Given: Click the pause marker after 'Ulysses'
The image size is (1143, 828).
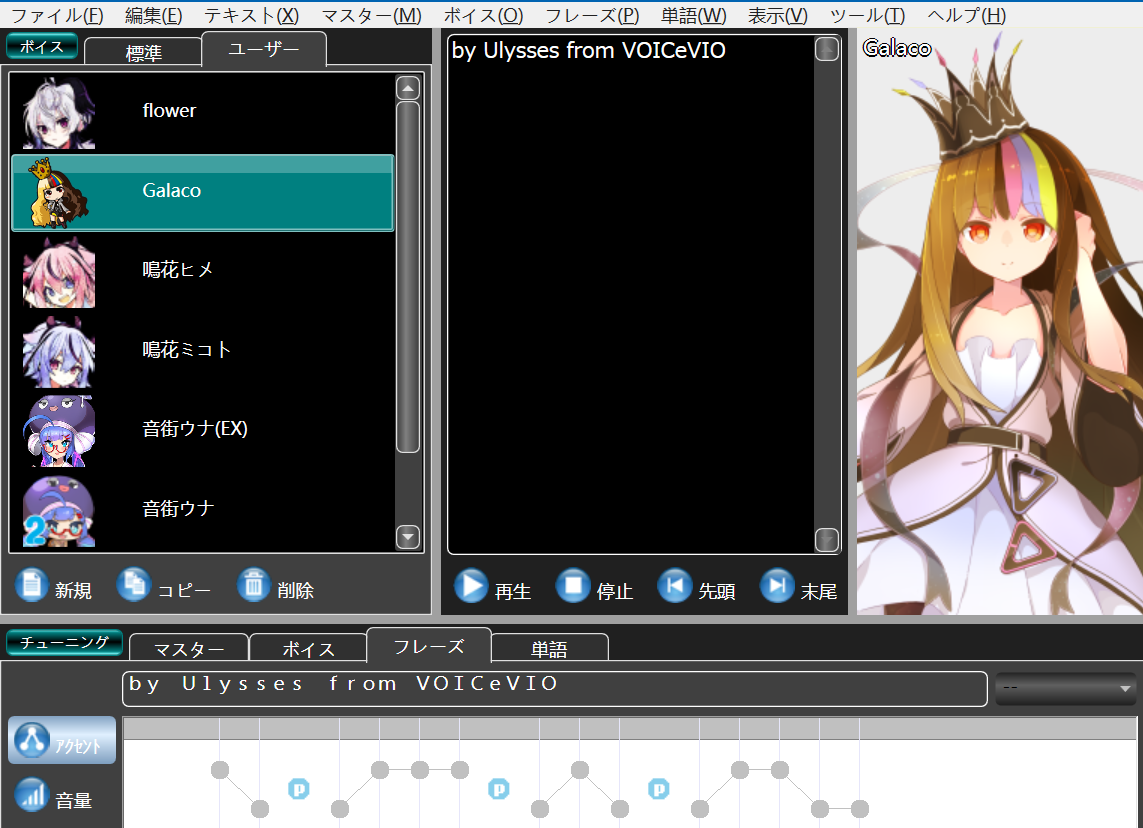Looking at the screenshot, I should point(499,789).
